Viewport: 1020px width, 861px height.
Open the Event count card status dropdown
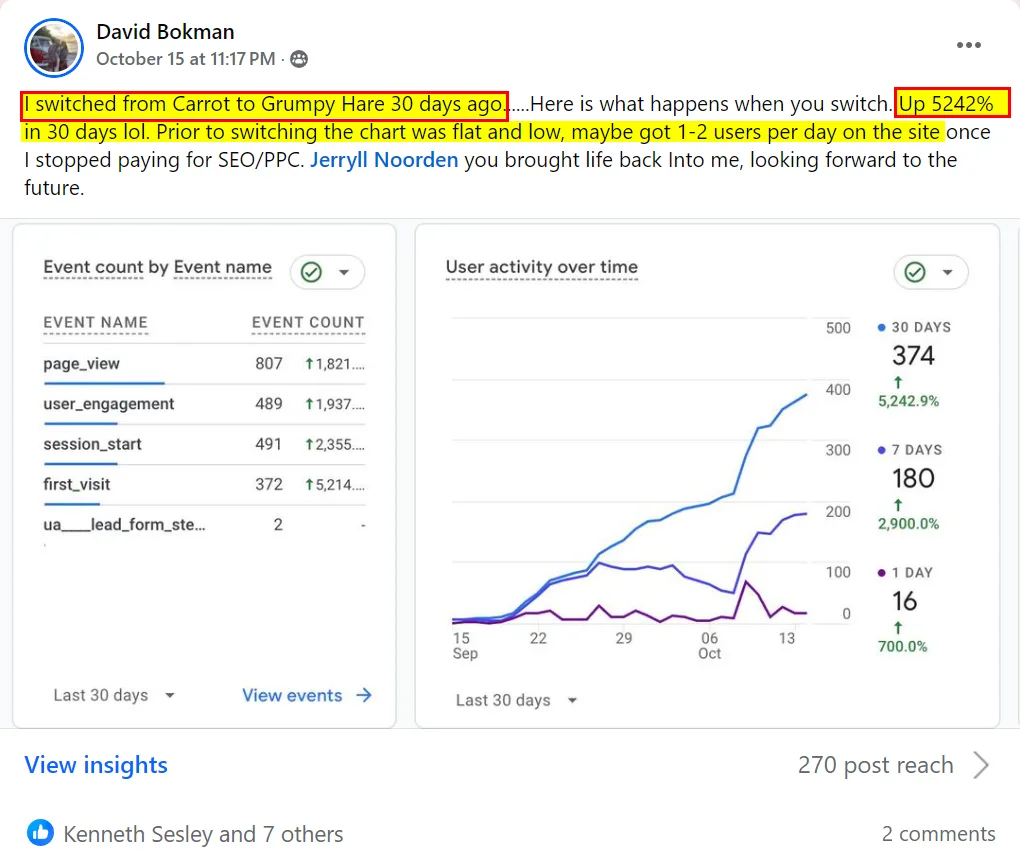pos(344,272)
